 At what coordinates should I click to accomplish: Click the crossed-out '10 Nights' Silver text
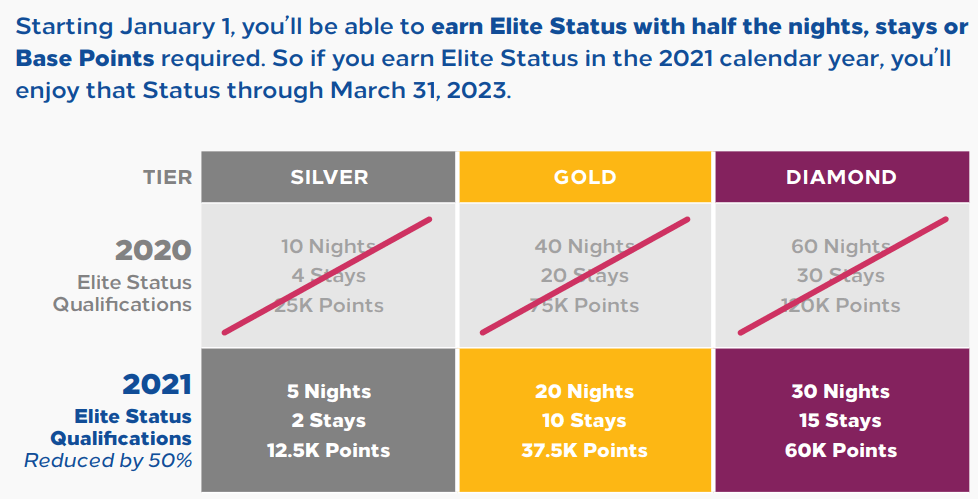tap(328, 246)
